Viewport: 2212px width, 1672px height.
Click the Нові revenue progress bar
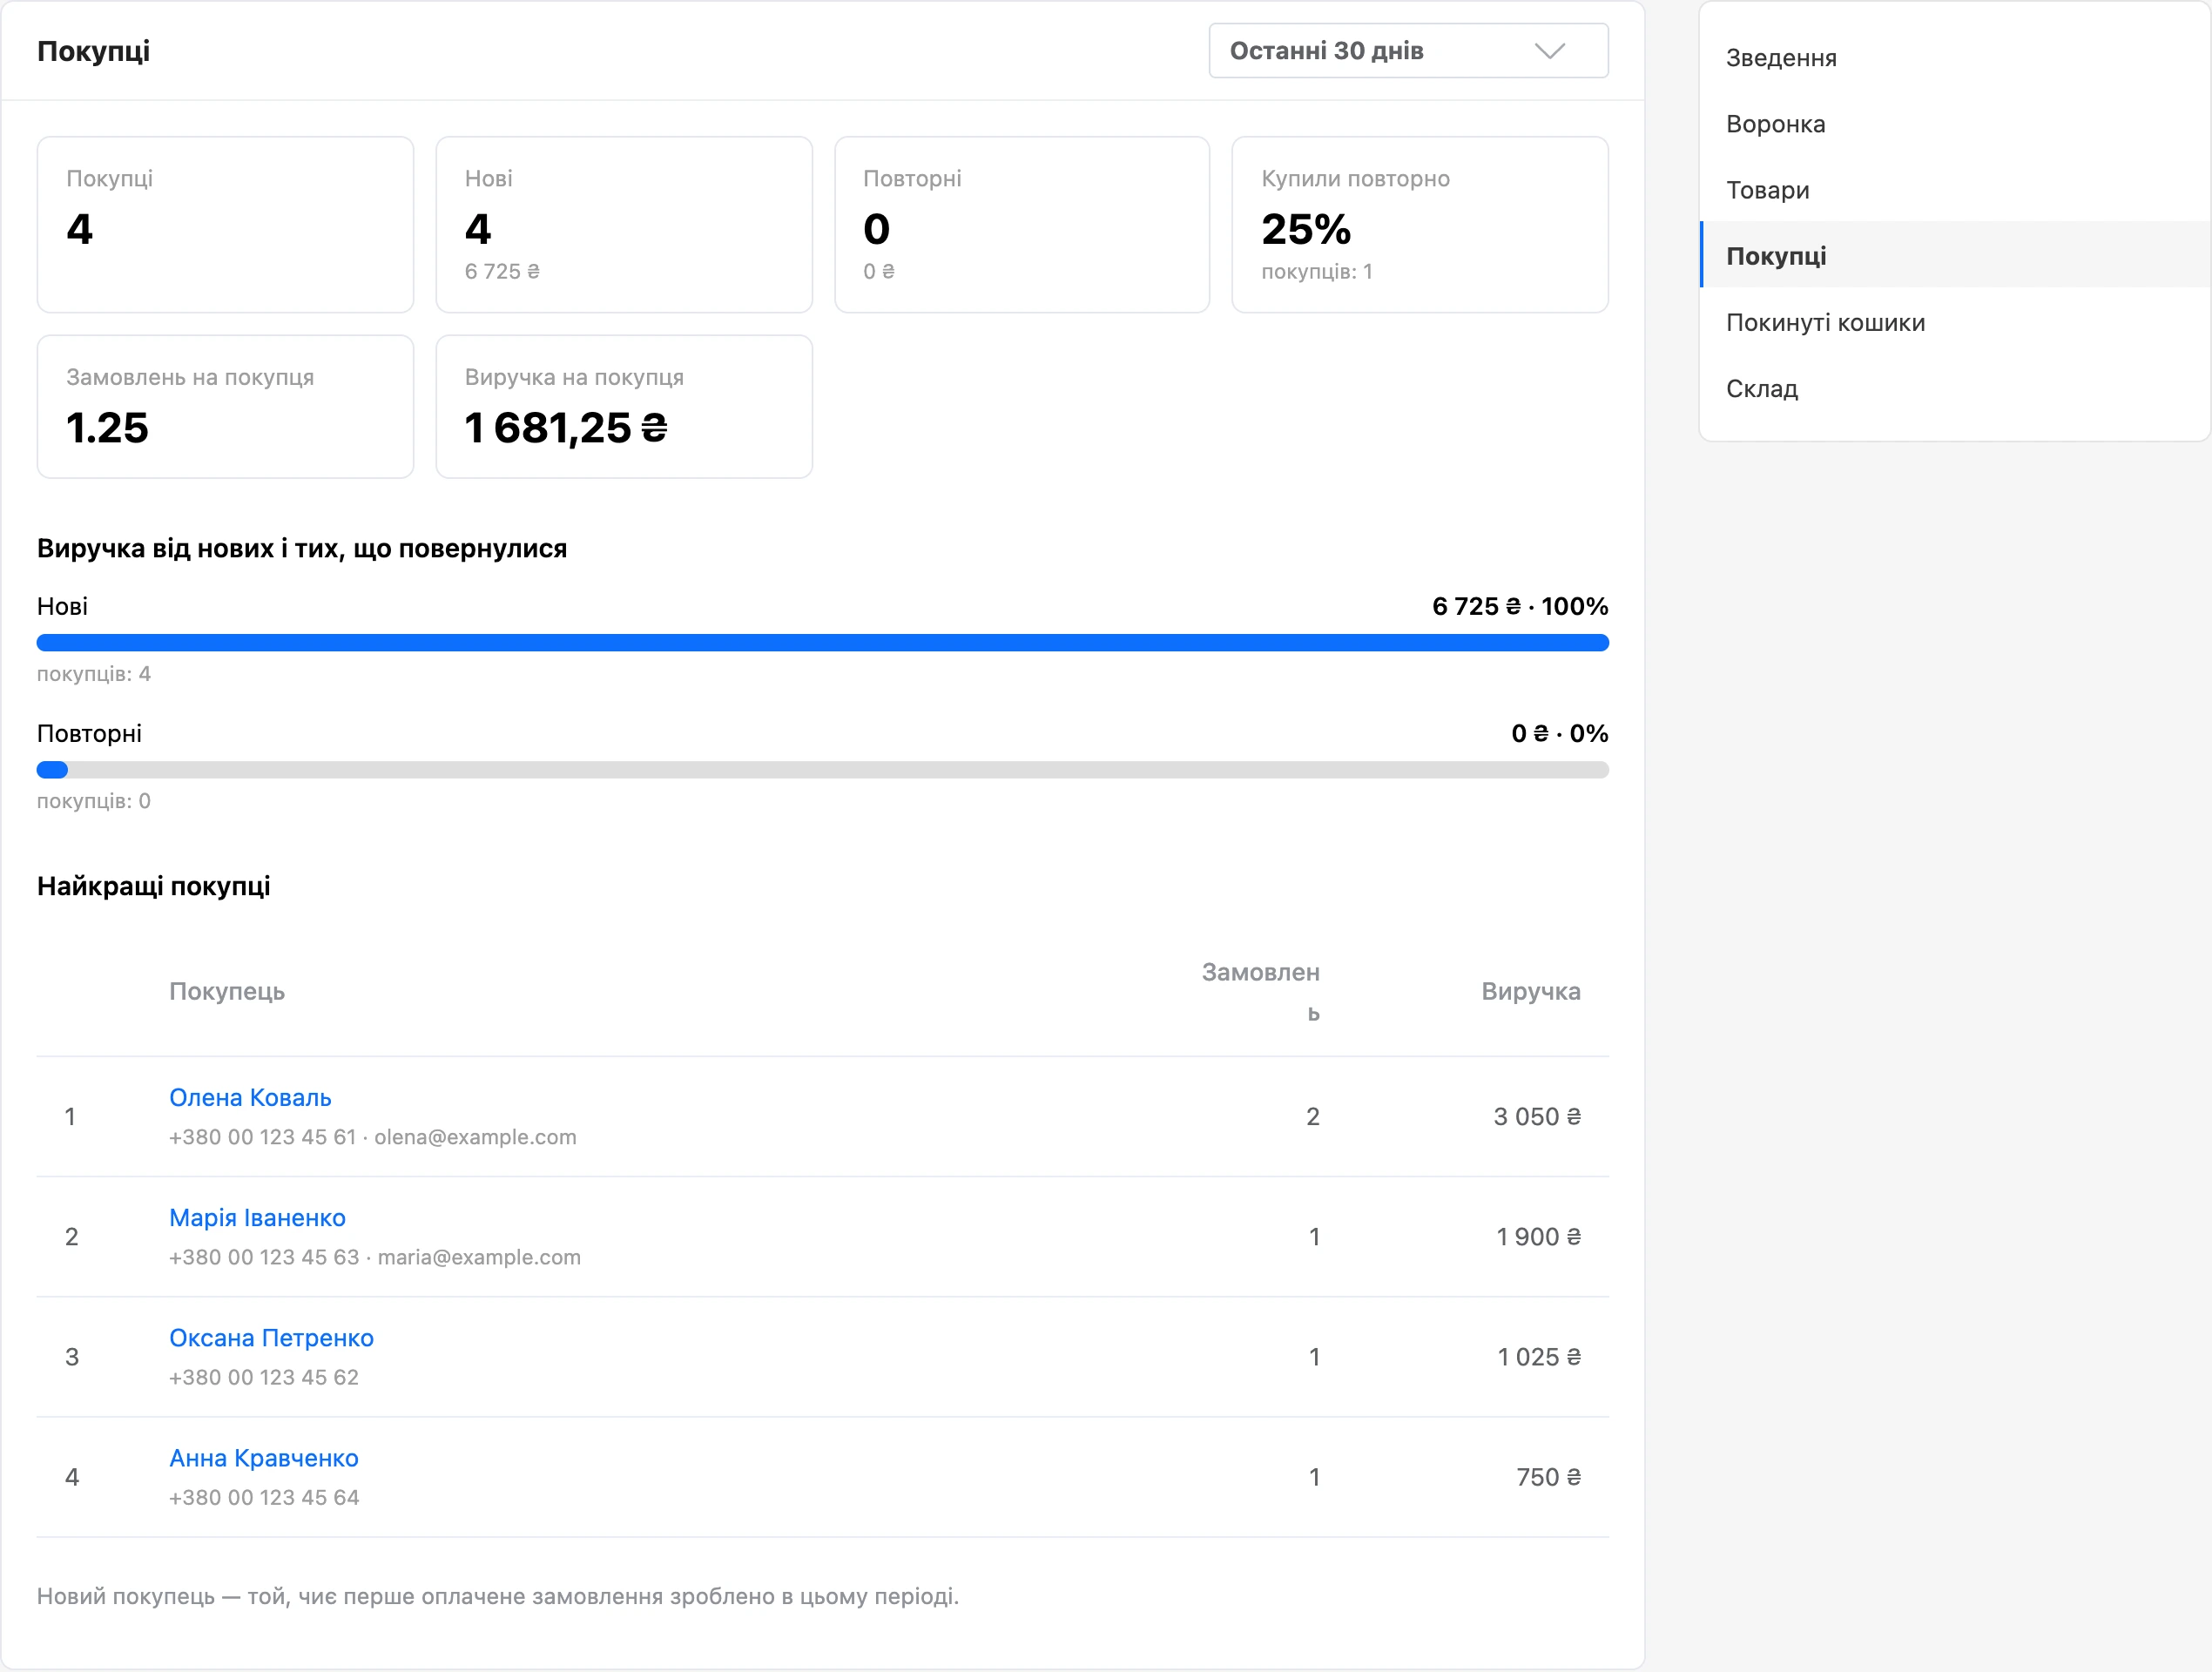click(822, 642)
